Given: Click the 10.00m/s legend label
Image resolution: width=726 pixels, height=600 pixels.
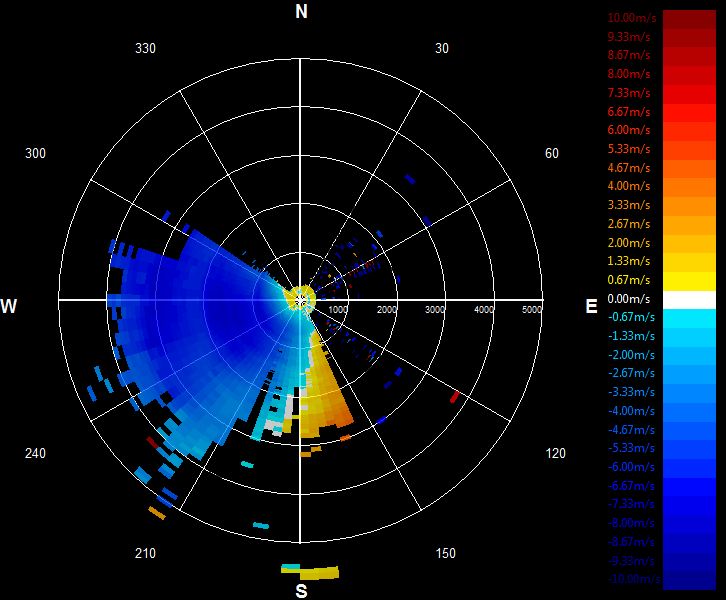Looking at the screenshot, I should (632, 18).
